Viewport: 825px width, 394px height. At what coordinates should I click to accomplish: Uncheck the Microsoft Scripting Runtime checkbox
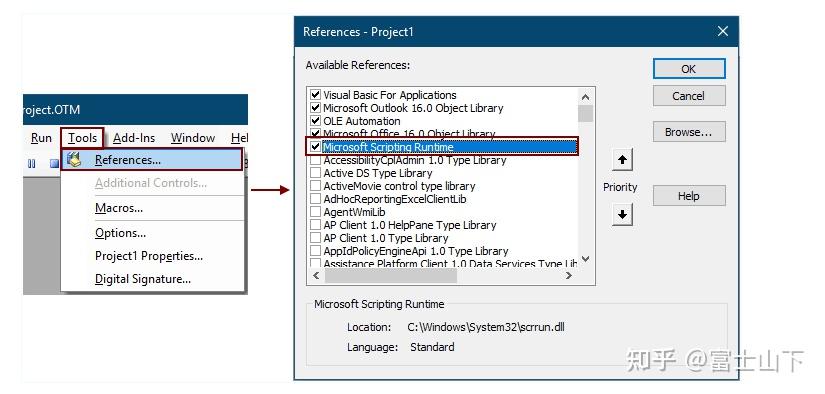point(315,147)
